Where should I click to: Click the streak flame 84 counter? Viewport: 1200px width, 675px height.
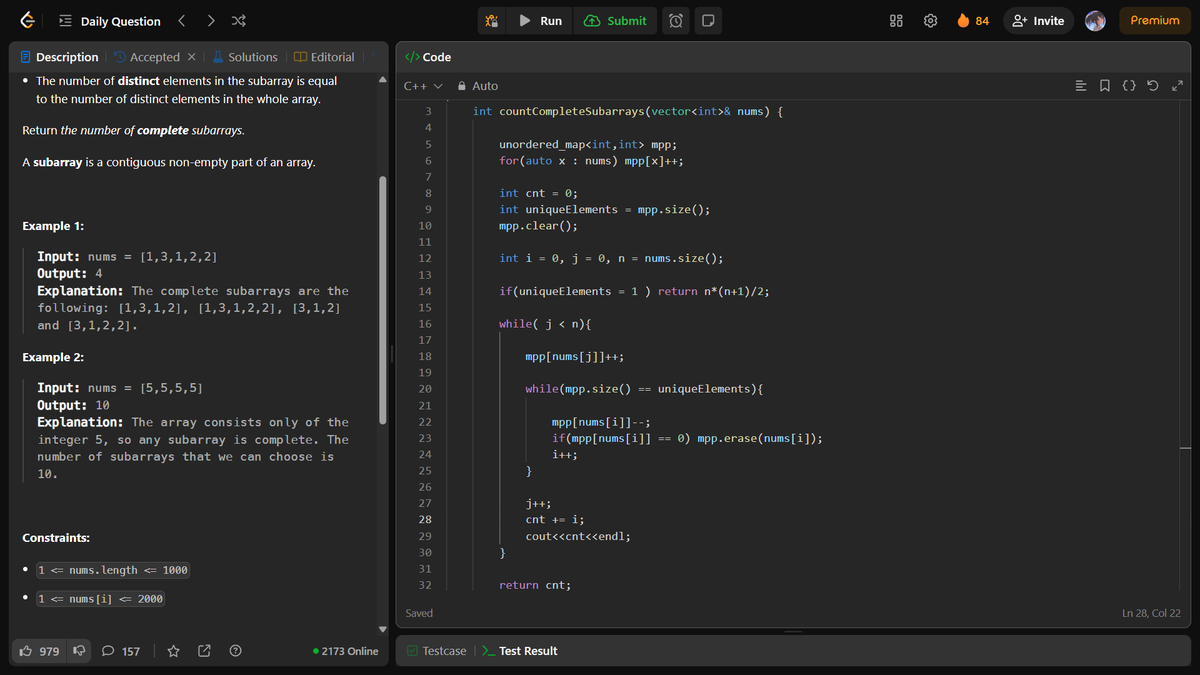973,21
